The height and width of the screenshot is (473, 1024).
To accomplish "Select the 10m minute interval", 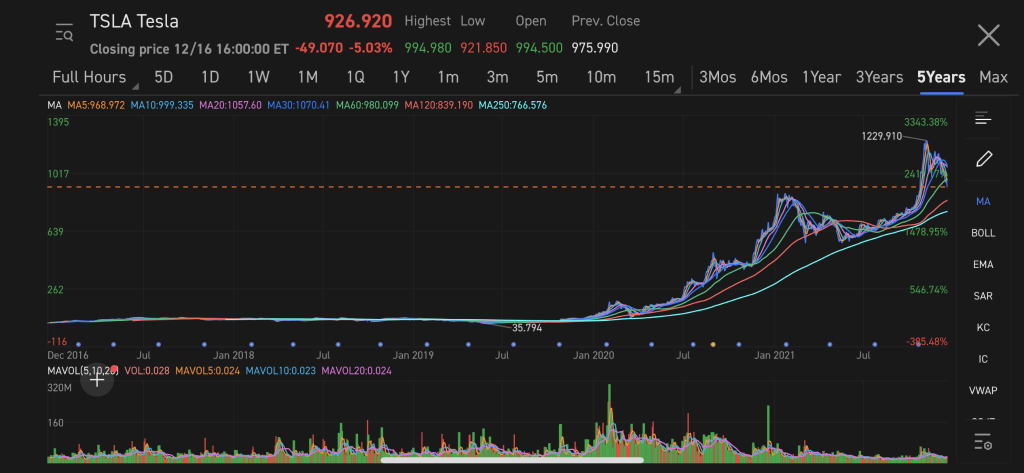I will pyautogui.click(x=601, y=77).
